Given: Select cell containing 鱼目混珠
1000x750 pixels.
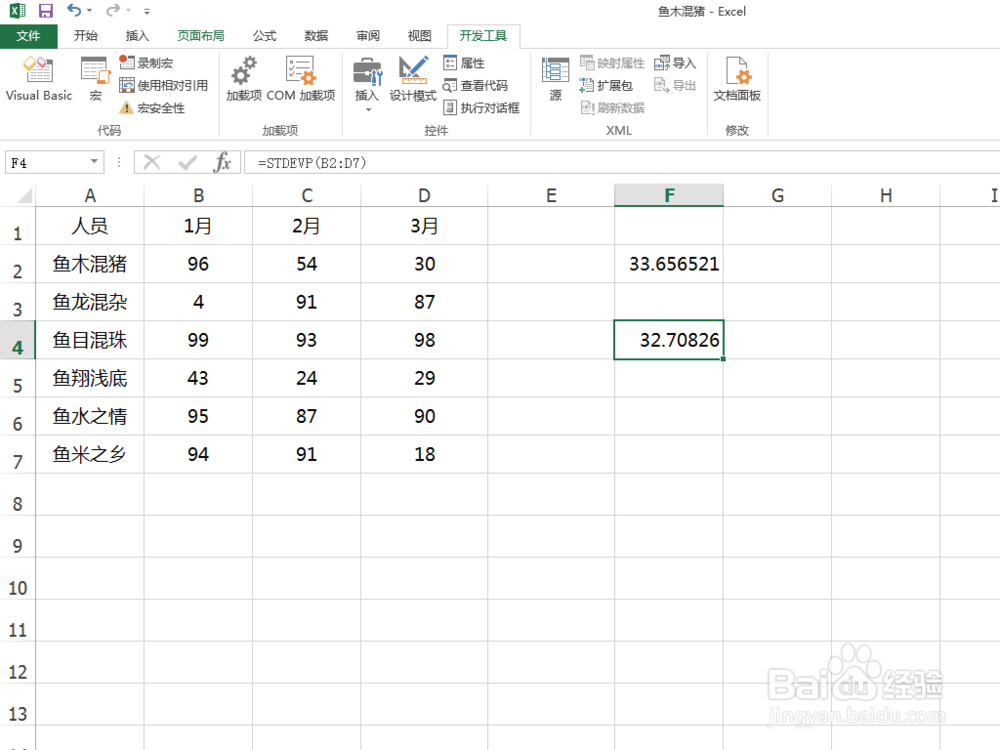Looking at the screenshot, I should (90, 340).
